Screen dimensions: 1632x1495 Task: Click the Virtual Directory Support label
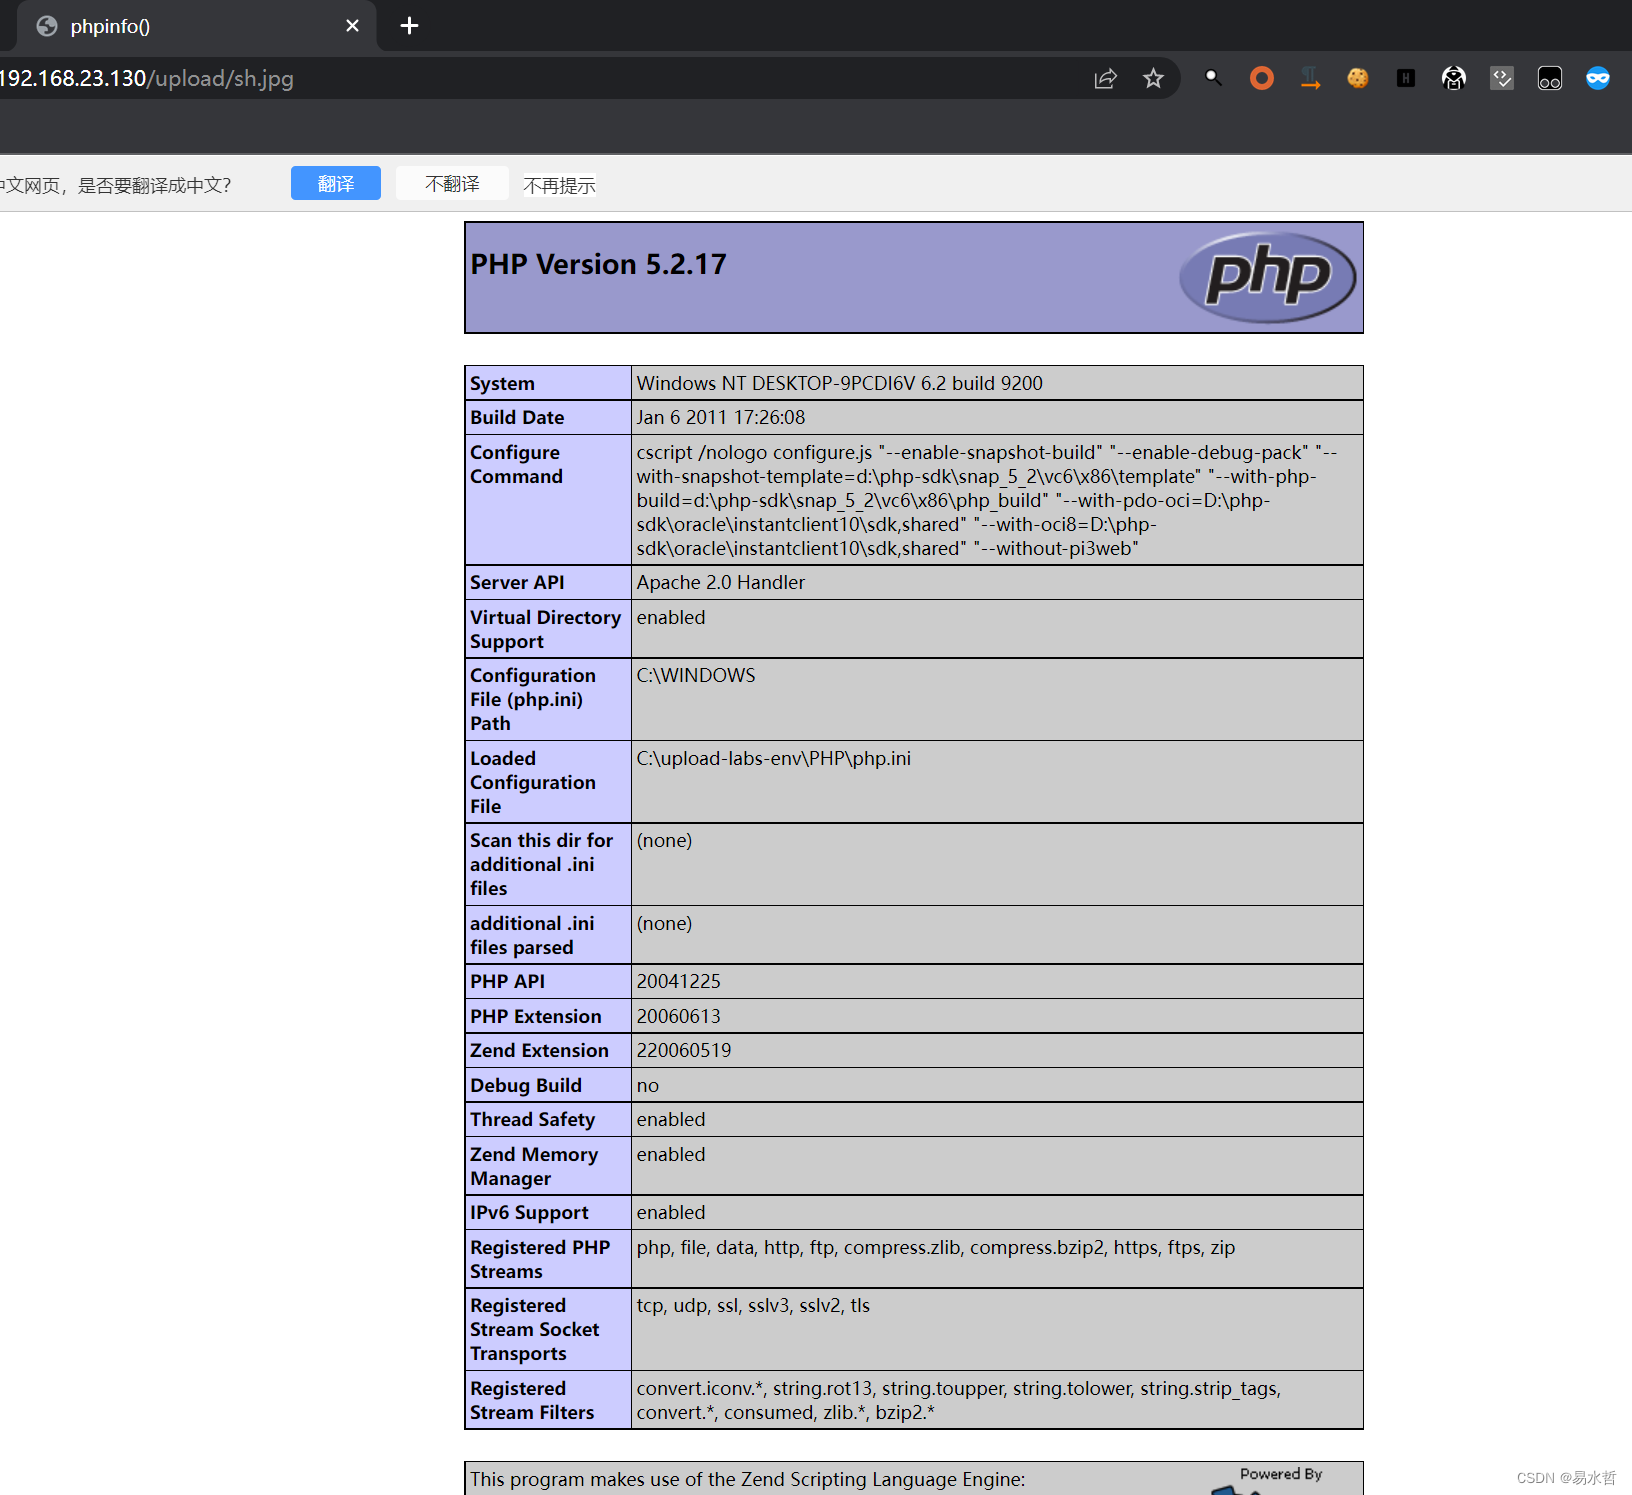(545, 630)
